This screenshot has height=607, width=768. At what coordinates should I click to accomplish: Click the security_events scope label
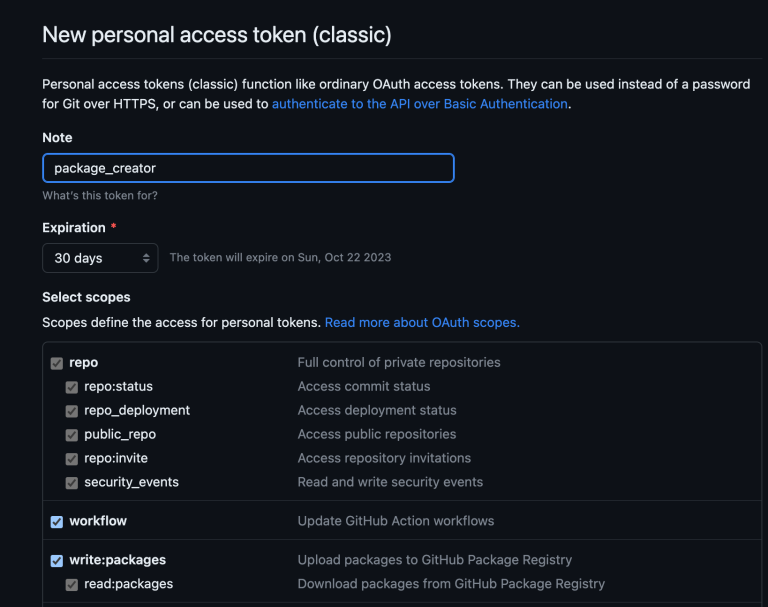[x=131, y=482]
